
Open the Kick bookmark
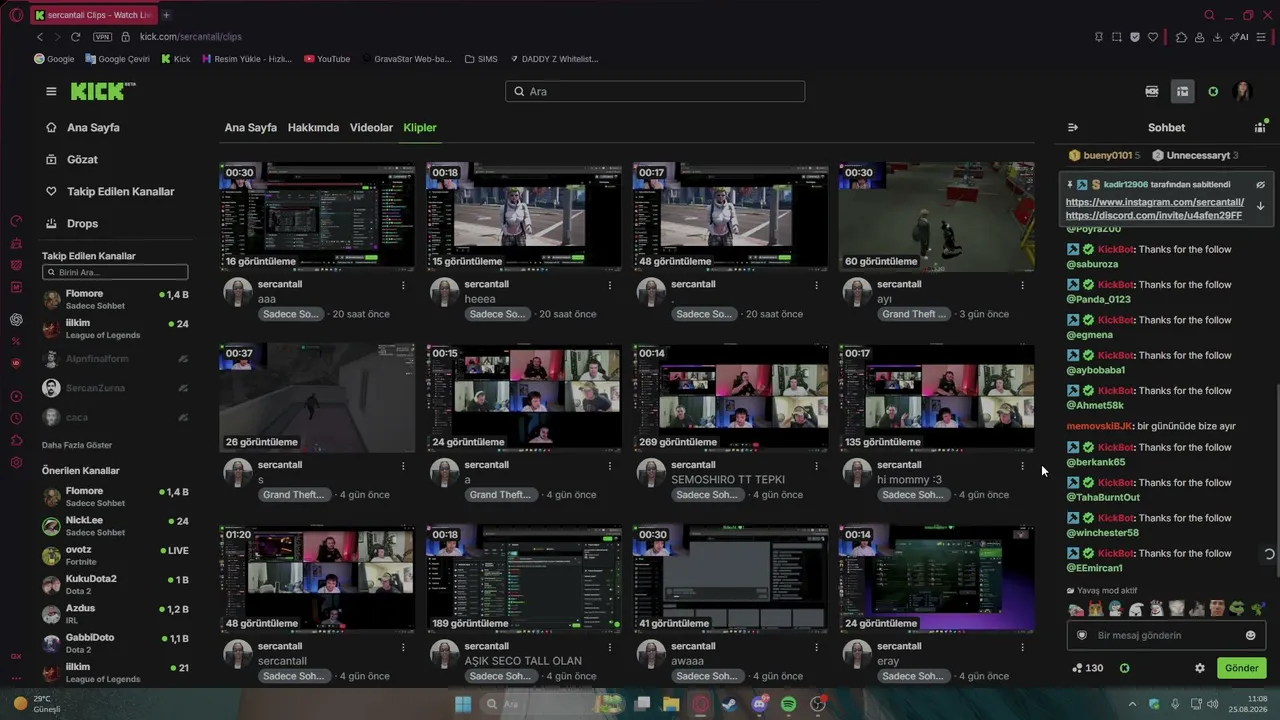coord(175,59)
